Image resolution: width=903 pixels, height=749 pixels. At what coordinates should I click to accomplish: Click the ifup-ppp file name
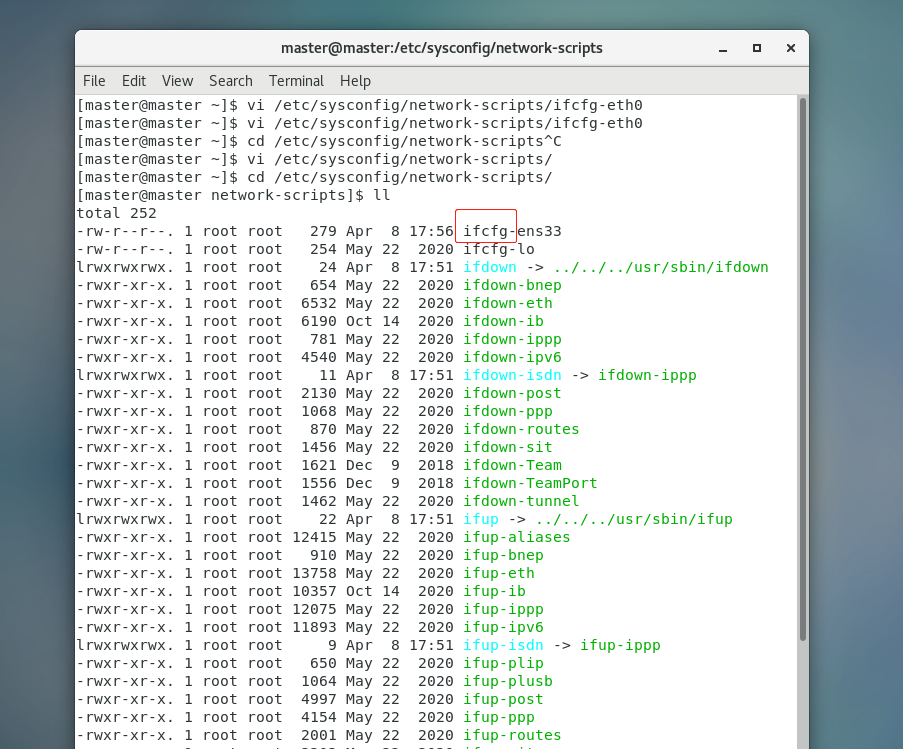coord(499,717)
